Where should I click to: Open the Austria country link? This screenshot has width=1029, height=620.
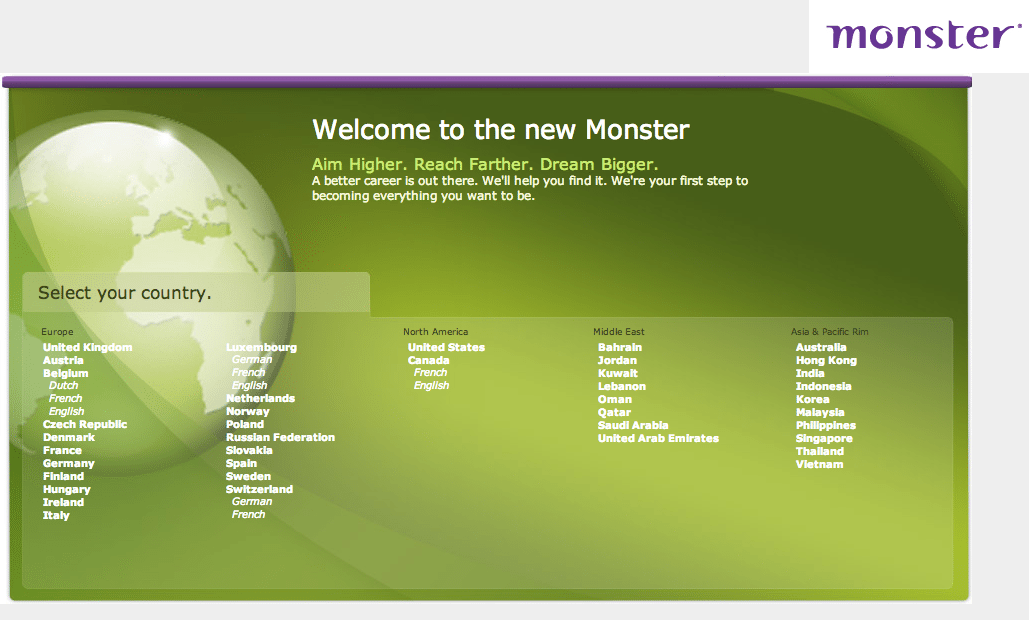[63, 360]
